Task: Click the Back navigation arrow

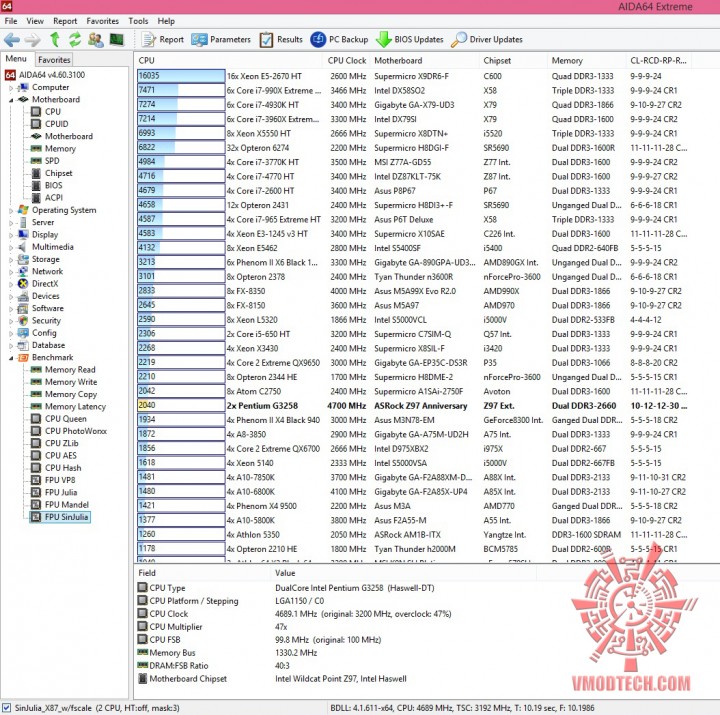Action: tap(12, 40)
